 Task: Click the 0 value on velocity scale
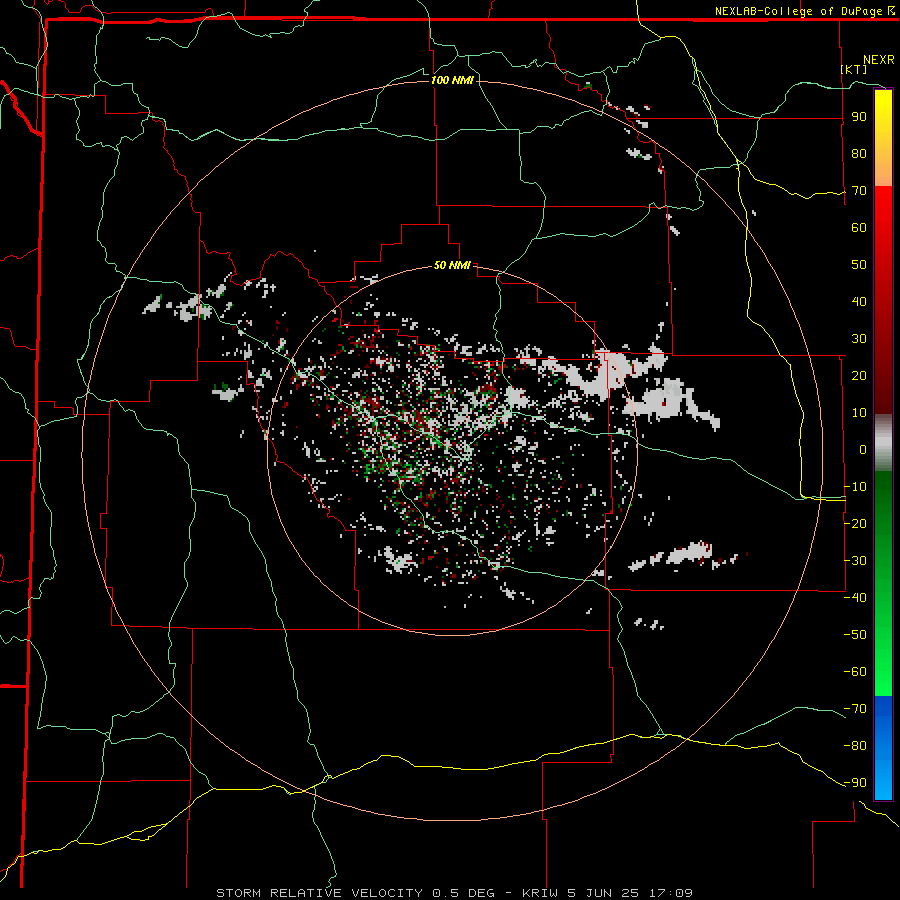(x=863, y=449)
